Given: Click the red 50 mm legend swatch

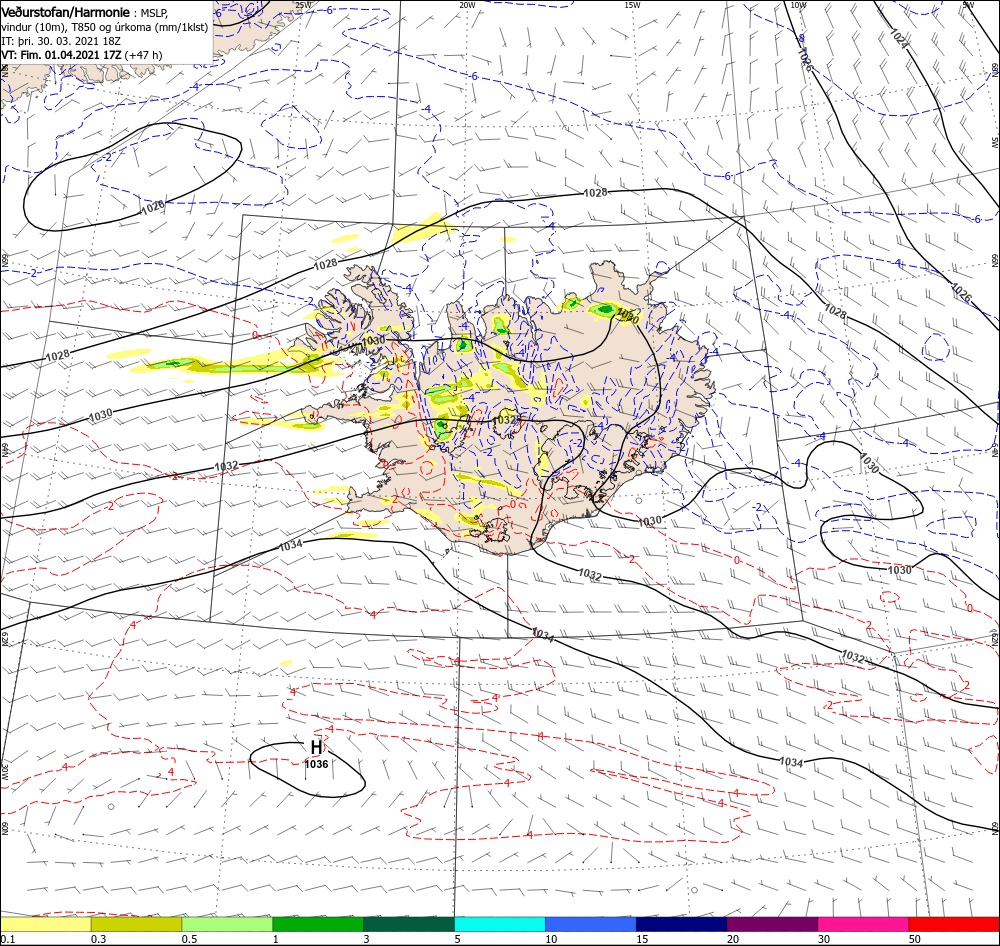Looking at the screenshot, I should (x=954, y=924).
